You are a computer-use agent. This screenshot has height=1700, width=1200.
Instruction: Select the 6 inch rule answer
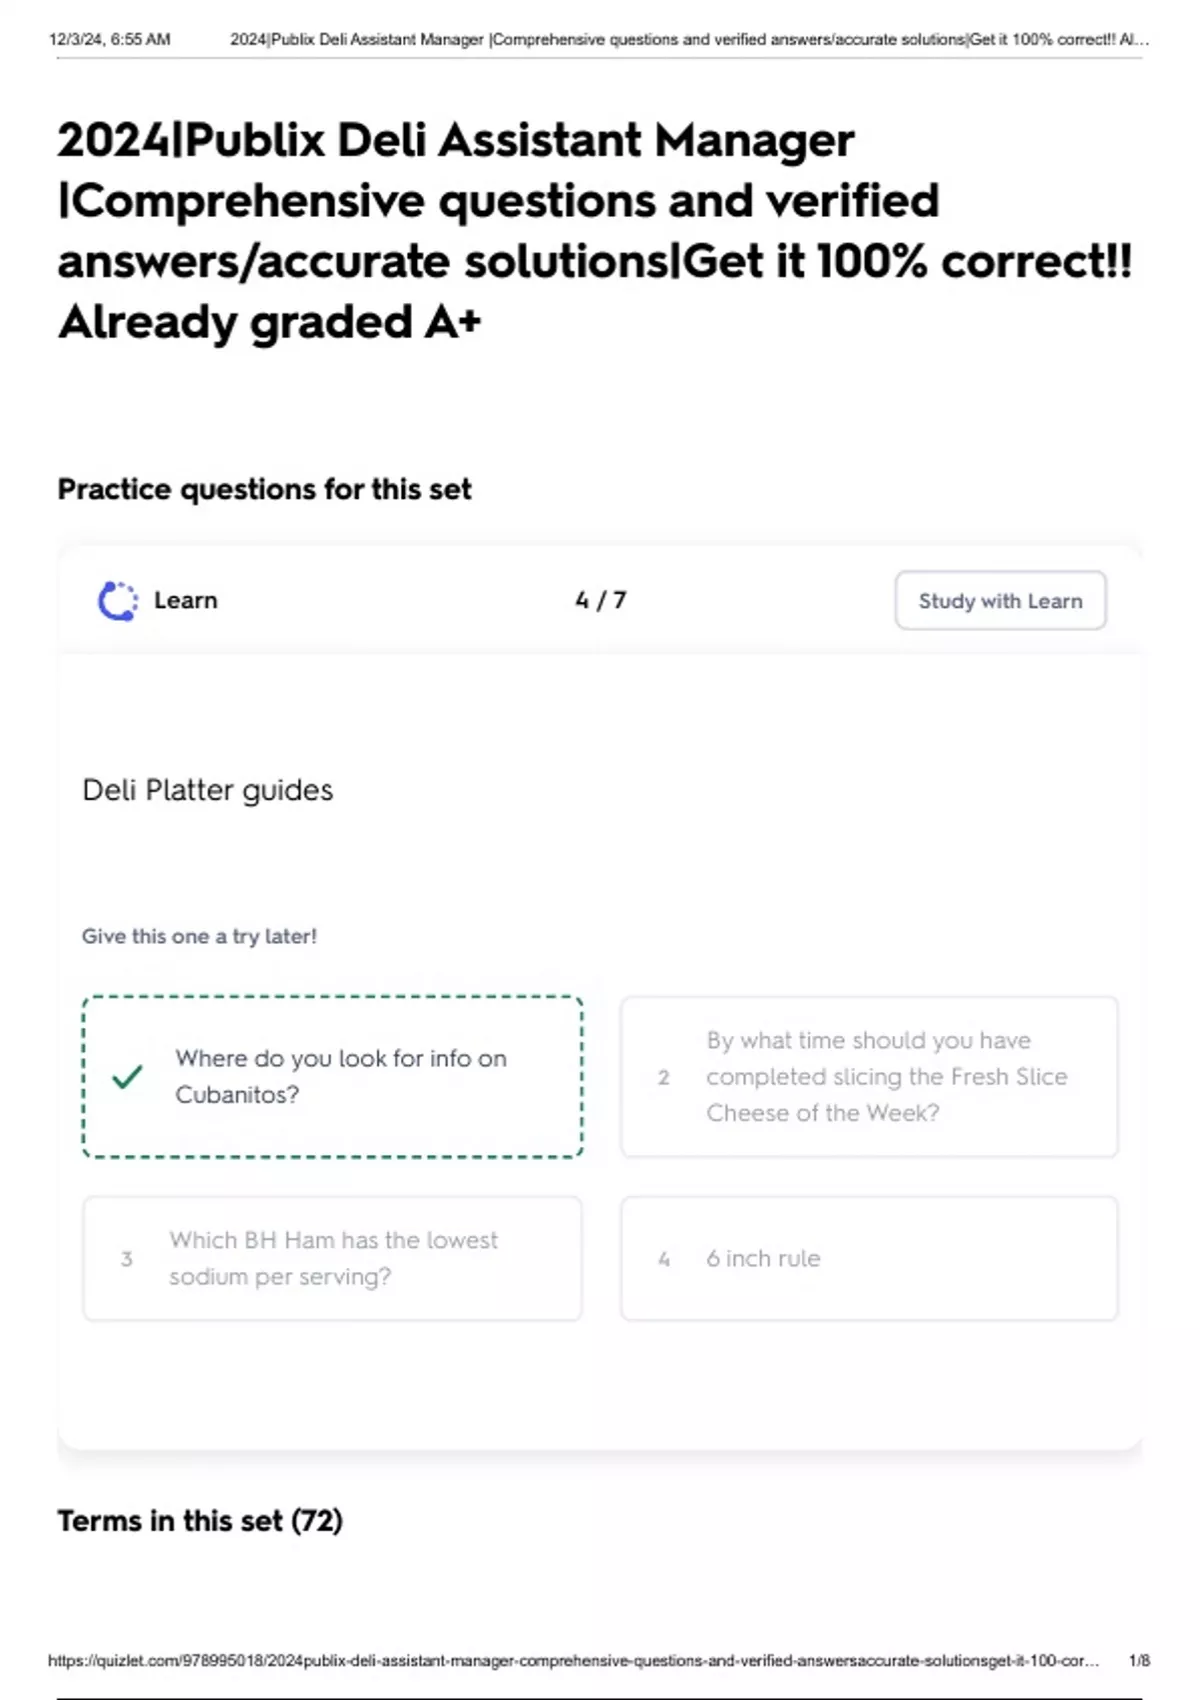tap(869, 1259)
